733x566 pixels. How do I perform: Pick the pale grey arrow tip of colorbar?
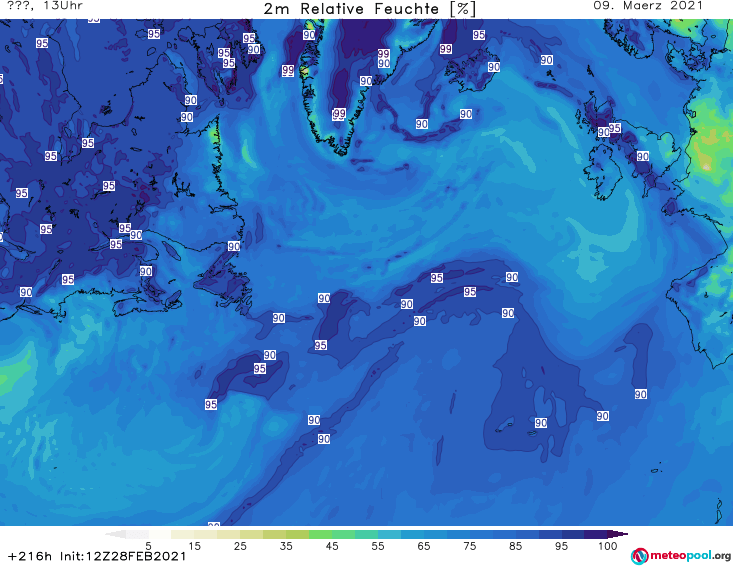tap(115, 534)
